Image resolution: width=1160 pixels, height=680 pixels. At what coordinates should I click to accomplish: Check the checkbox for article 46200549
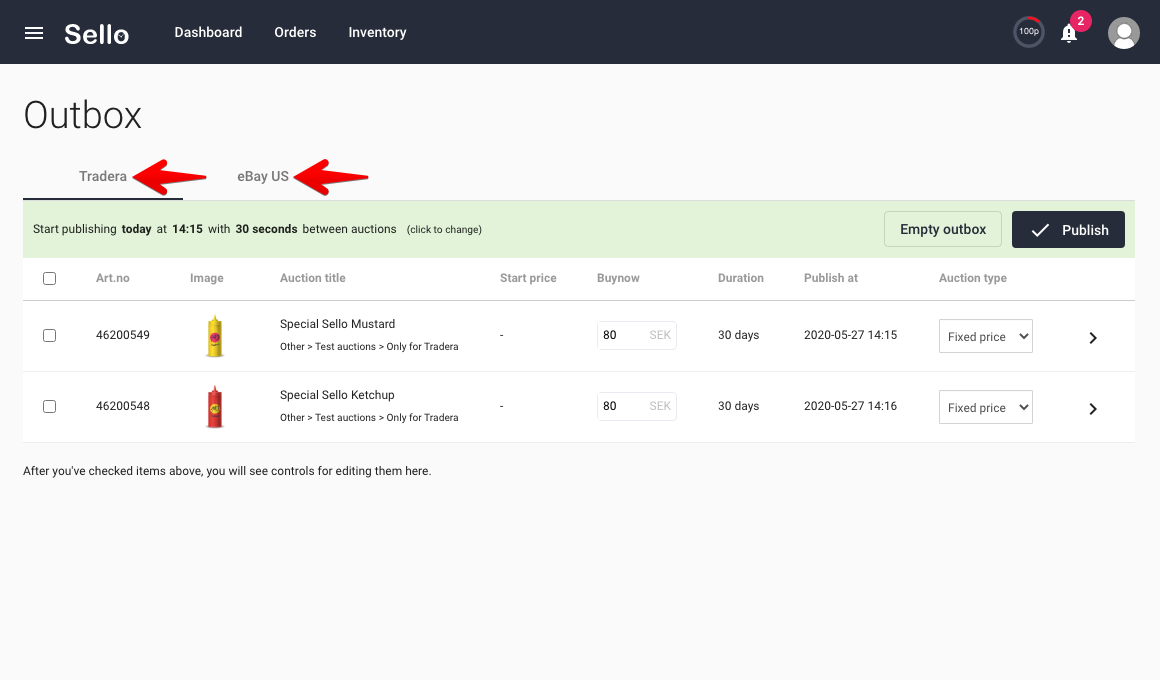point(50,335)
